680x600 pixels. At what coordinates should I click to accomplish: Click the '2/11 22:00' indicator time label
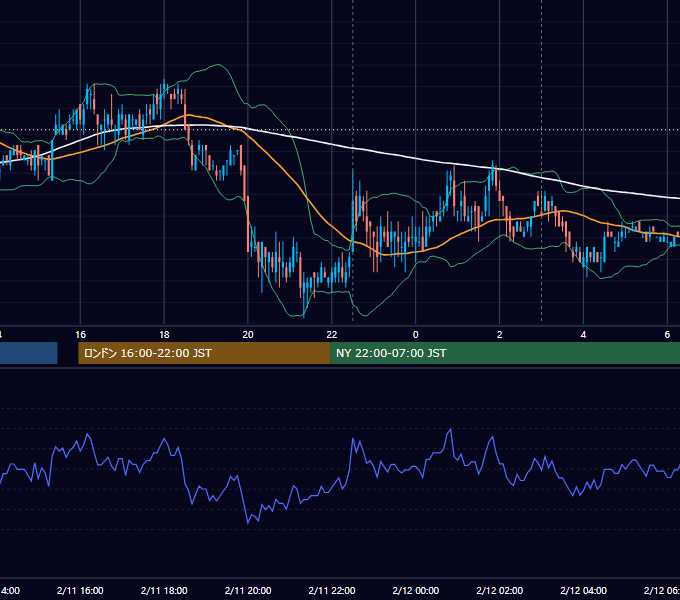point(332,590)
